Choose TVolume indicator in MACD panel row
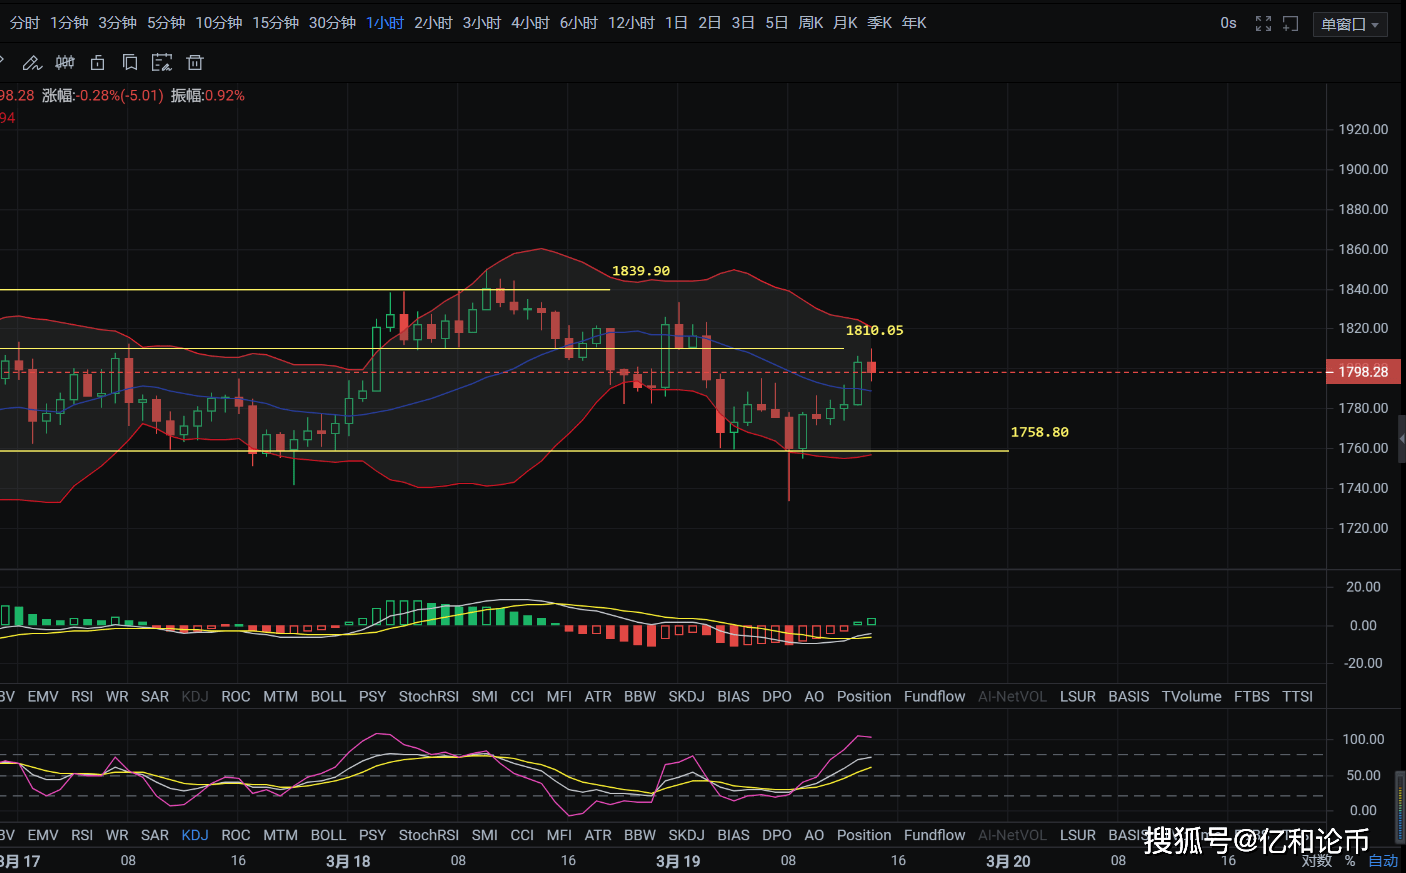The width and height of the screenshot is (1406, 873). [1192, 697]
